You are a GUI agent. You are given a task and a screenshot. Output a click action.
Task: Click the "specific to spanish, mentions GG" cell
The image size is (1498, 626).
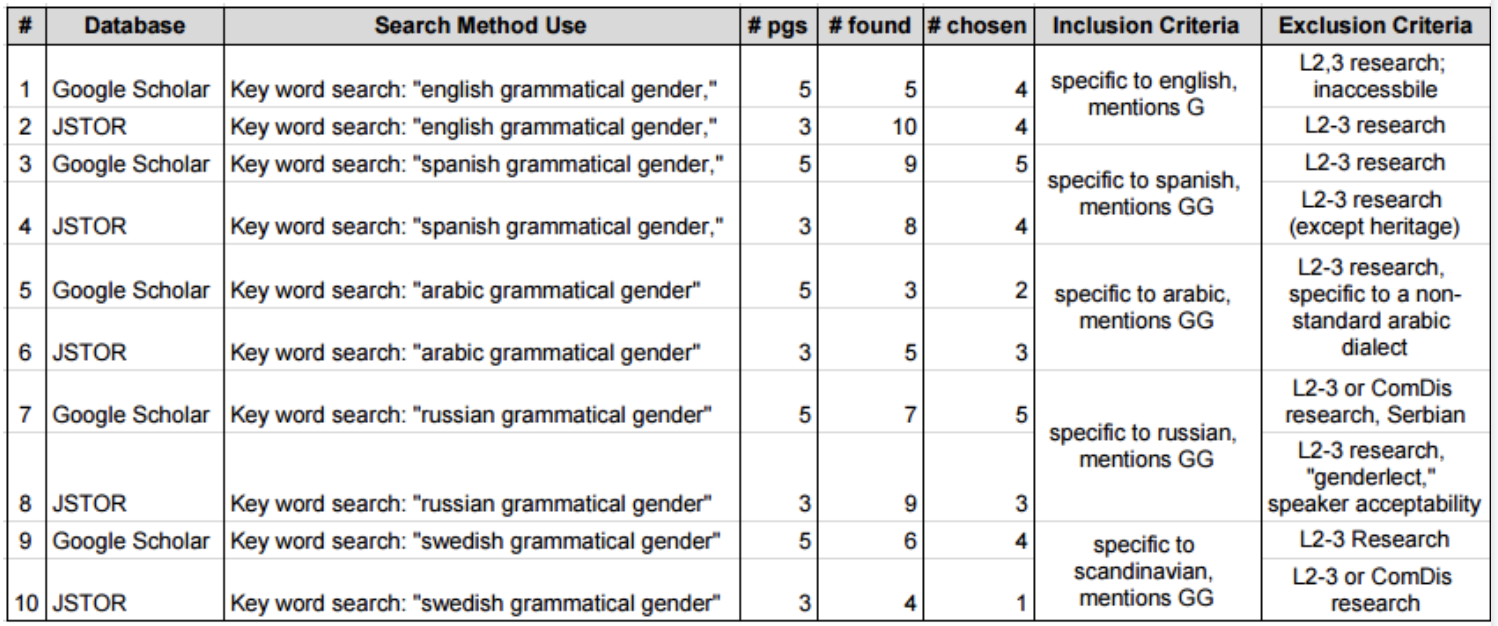click(x=1145, y=194)
